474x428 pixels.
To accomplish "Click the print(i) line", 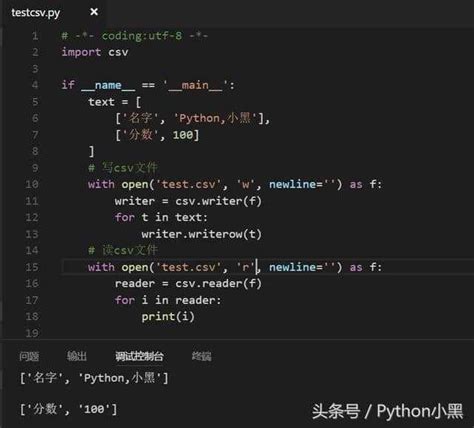I will coord(168,317).
